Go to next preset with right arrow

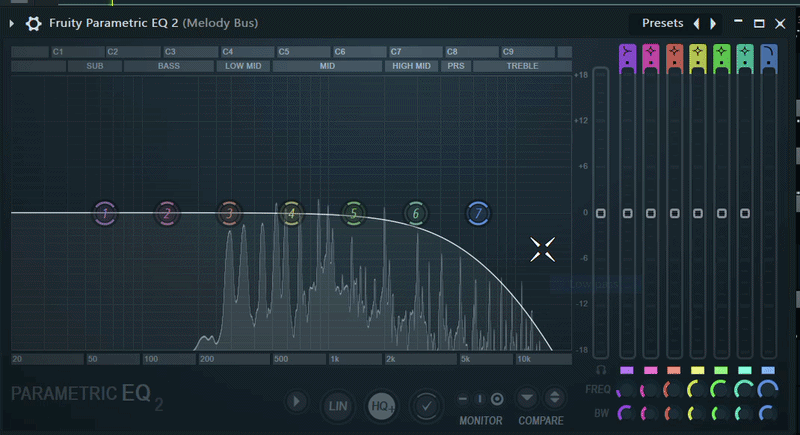713,23
